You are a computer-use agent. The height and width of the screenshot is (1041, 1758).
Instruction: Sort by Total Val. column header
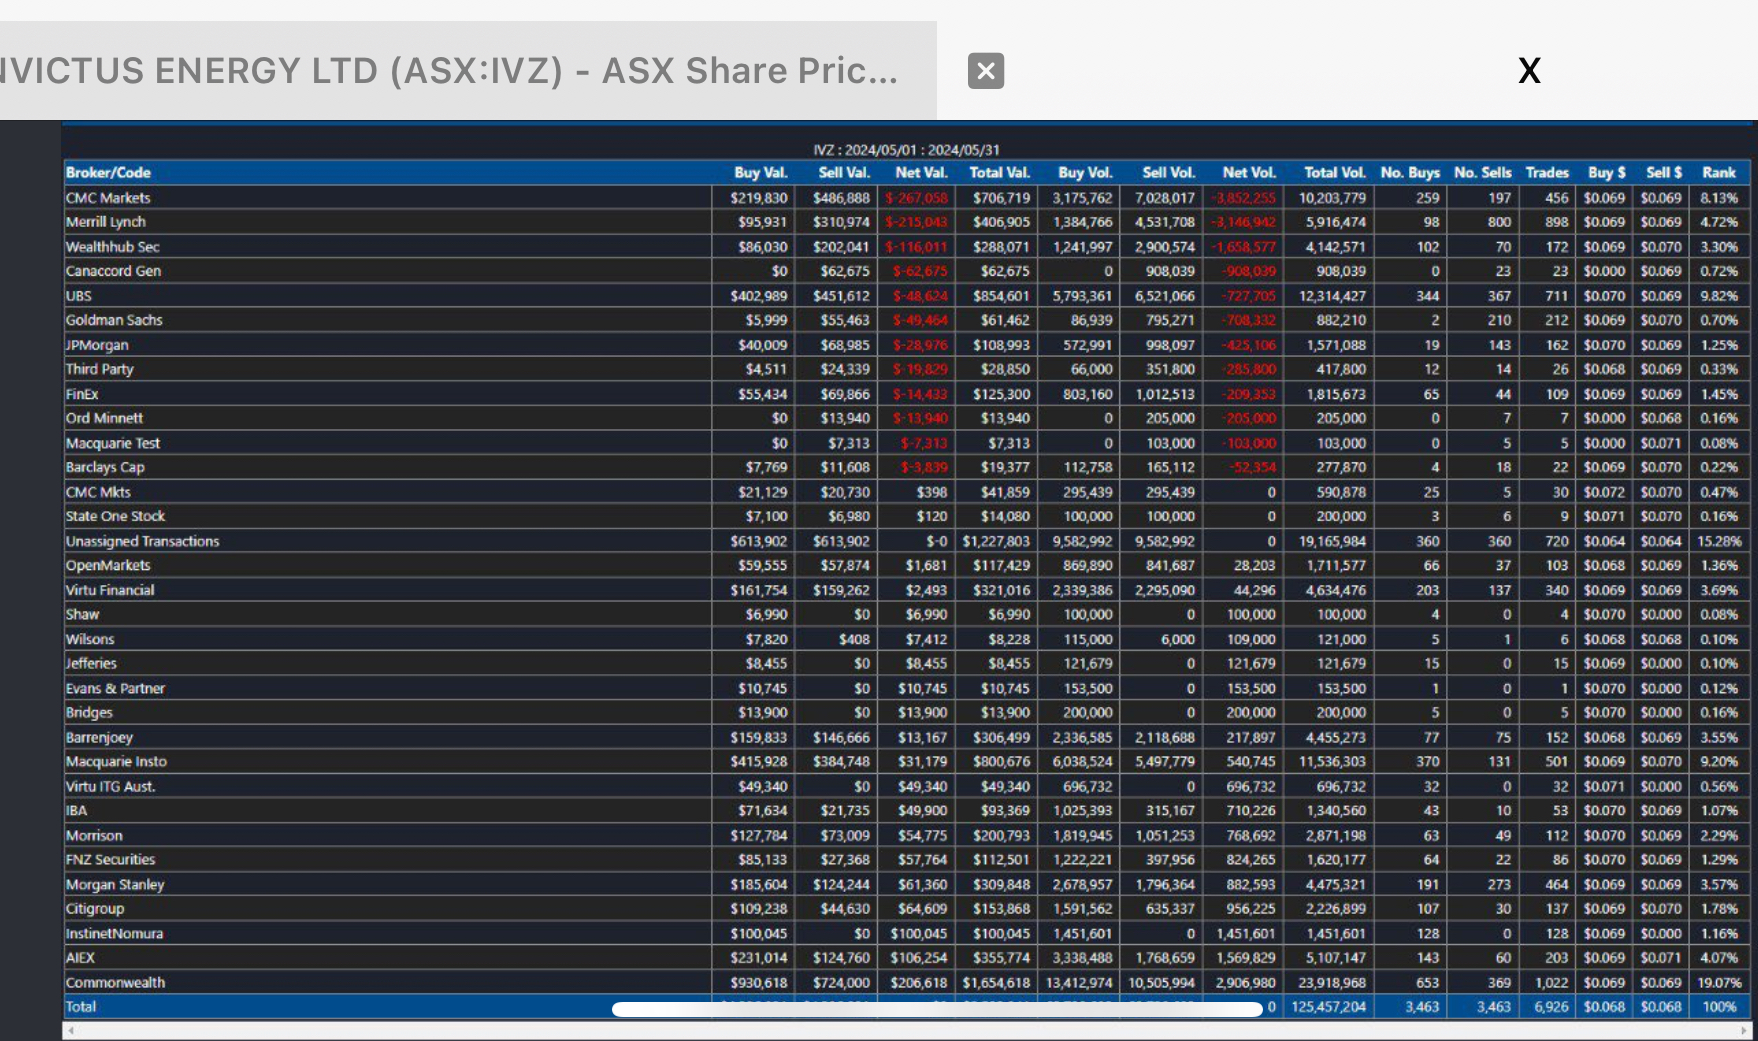point(999,173)
